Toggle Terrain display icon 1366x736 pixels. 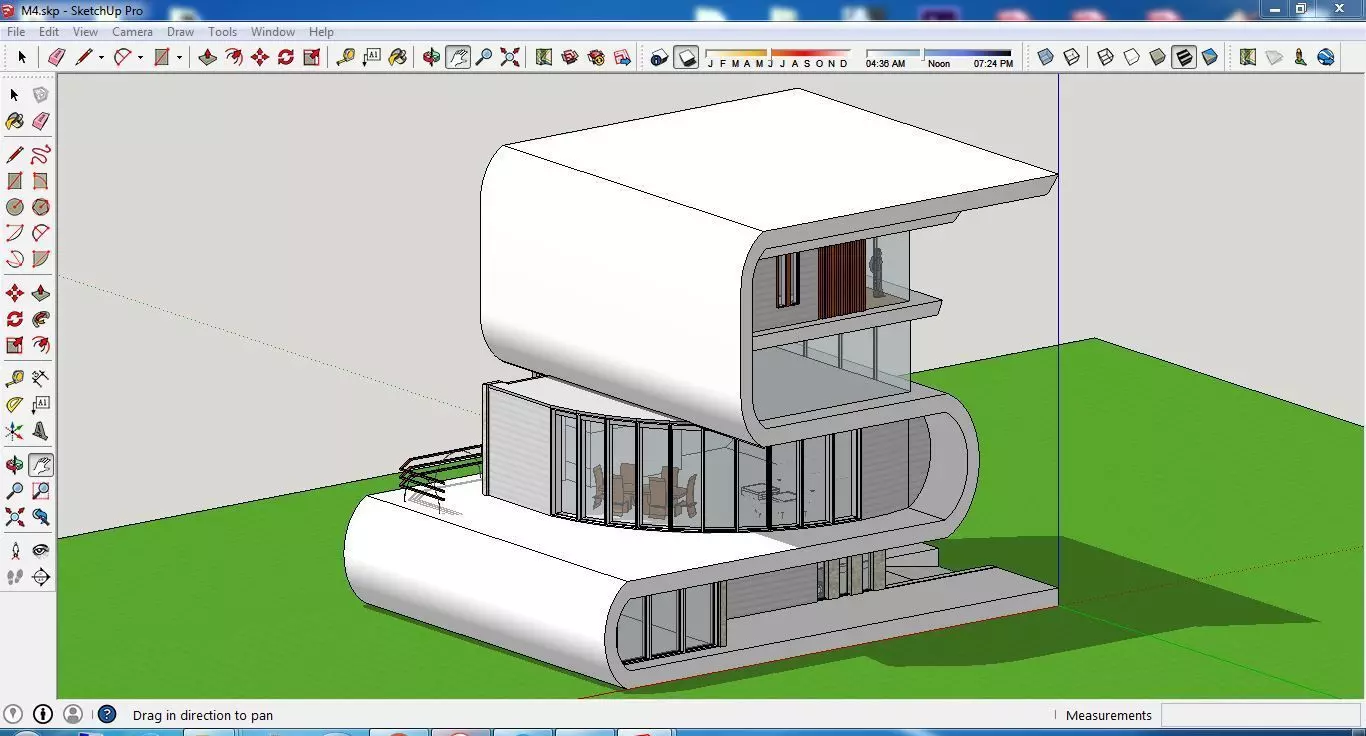tap(1274, 57)
